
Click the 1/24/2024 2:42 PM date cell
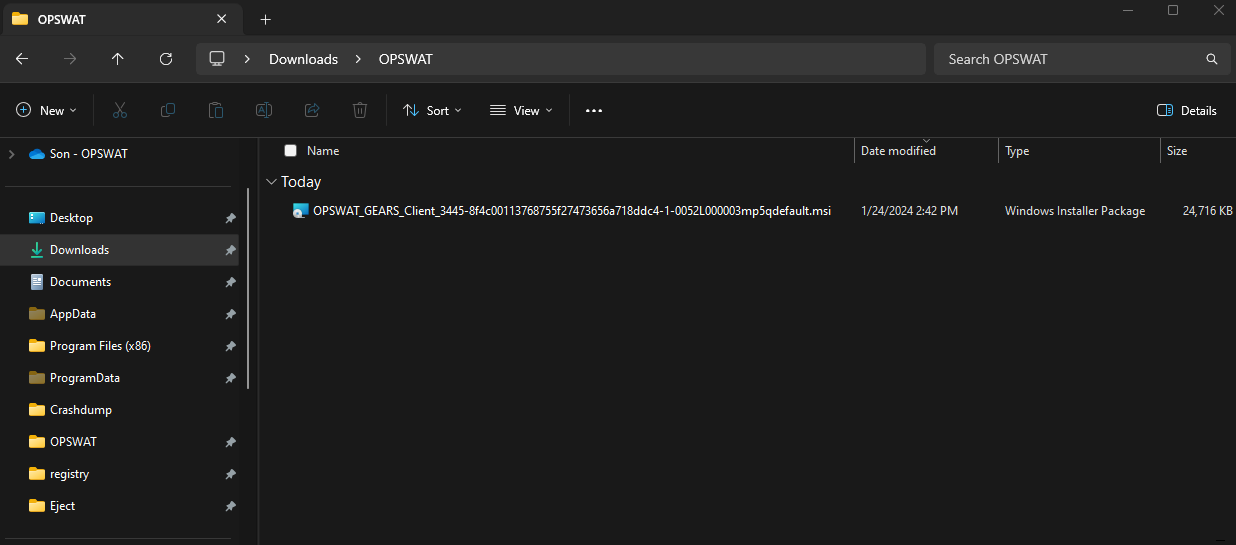point(909,211)
